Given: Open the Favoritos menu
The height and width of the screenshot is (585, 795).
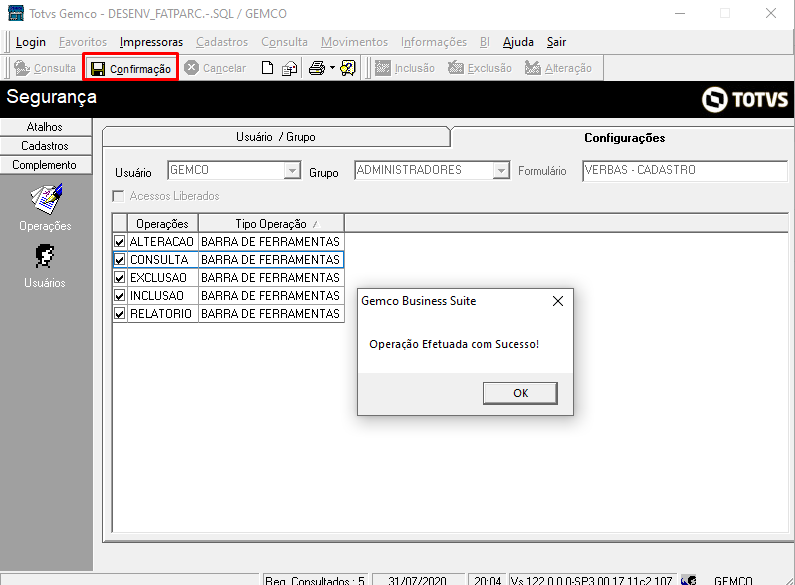Looking at the screenshot, I should click(83, 42).
